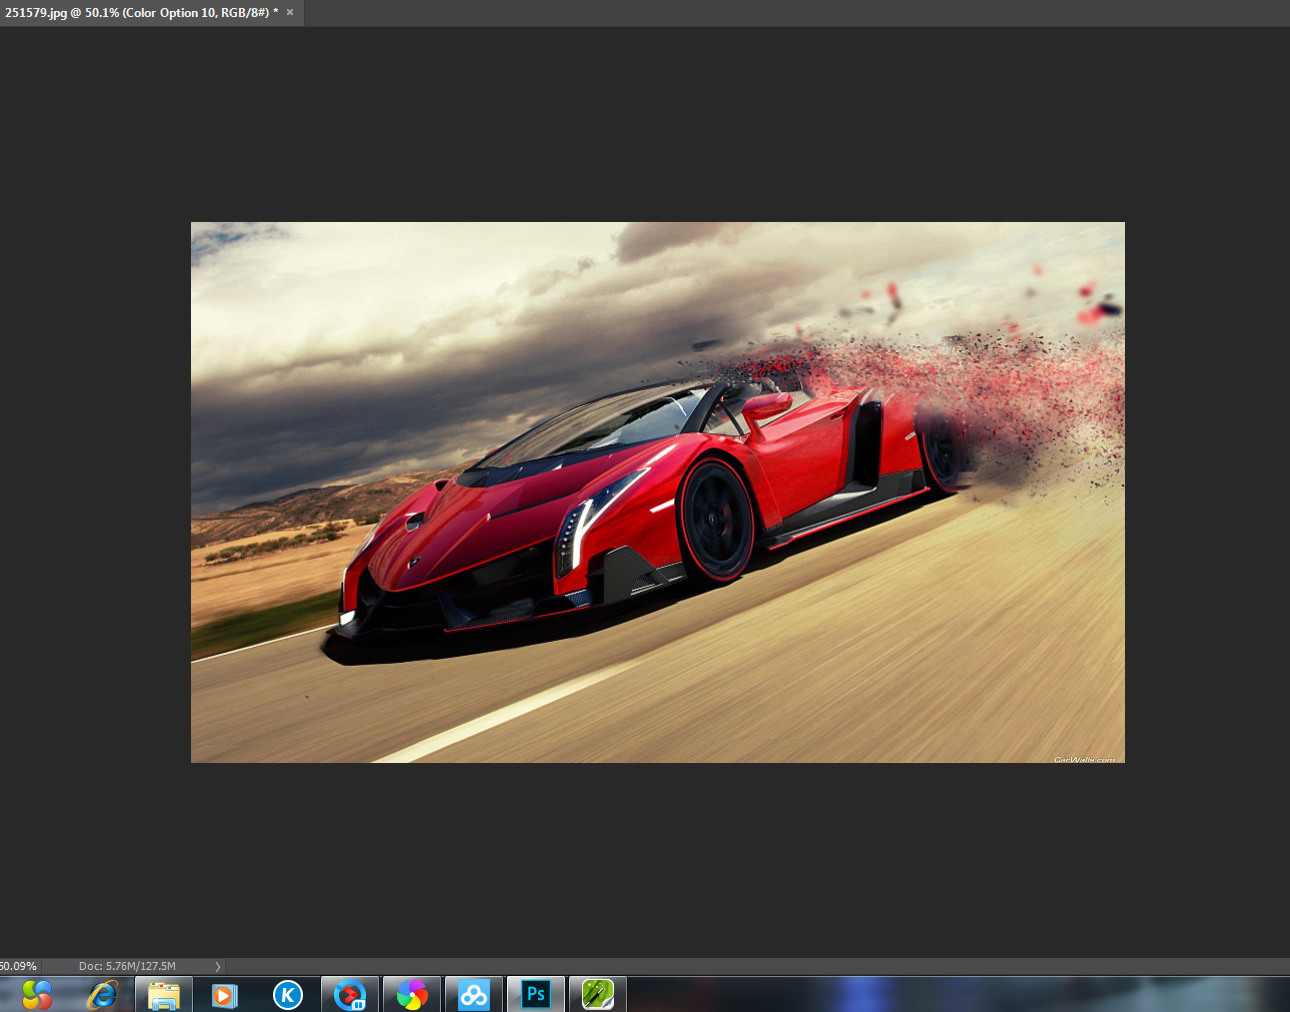Open Windows Media Player from taskbar
Screen dimensions: 1290x1012
pyautogui.click(x=225, y=995)
